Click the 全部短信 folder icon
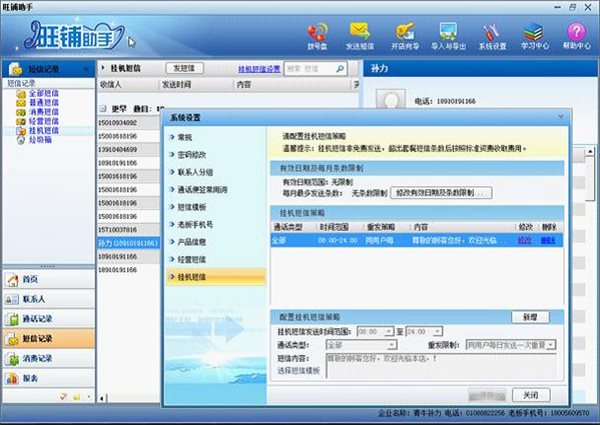 [21, 94]
